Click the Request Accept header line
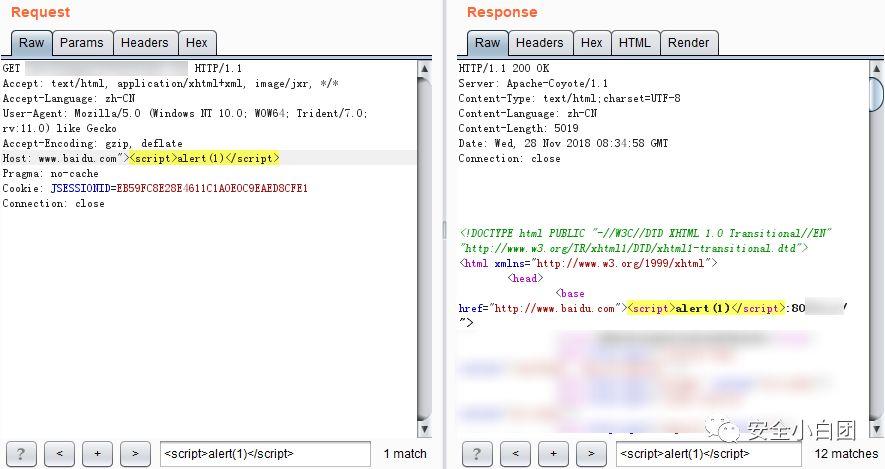This screenshot has height=469, width=885. 170,84
